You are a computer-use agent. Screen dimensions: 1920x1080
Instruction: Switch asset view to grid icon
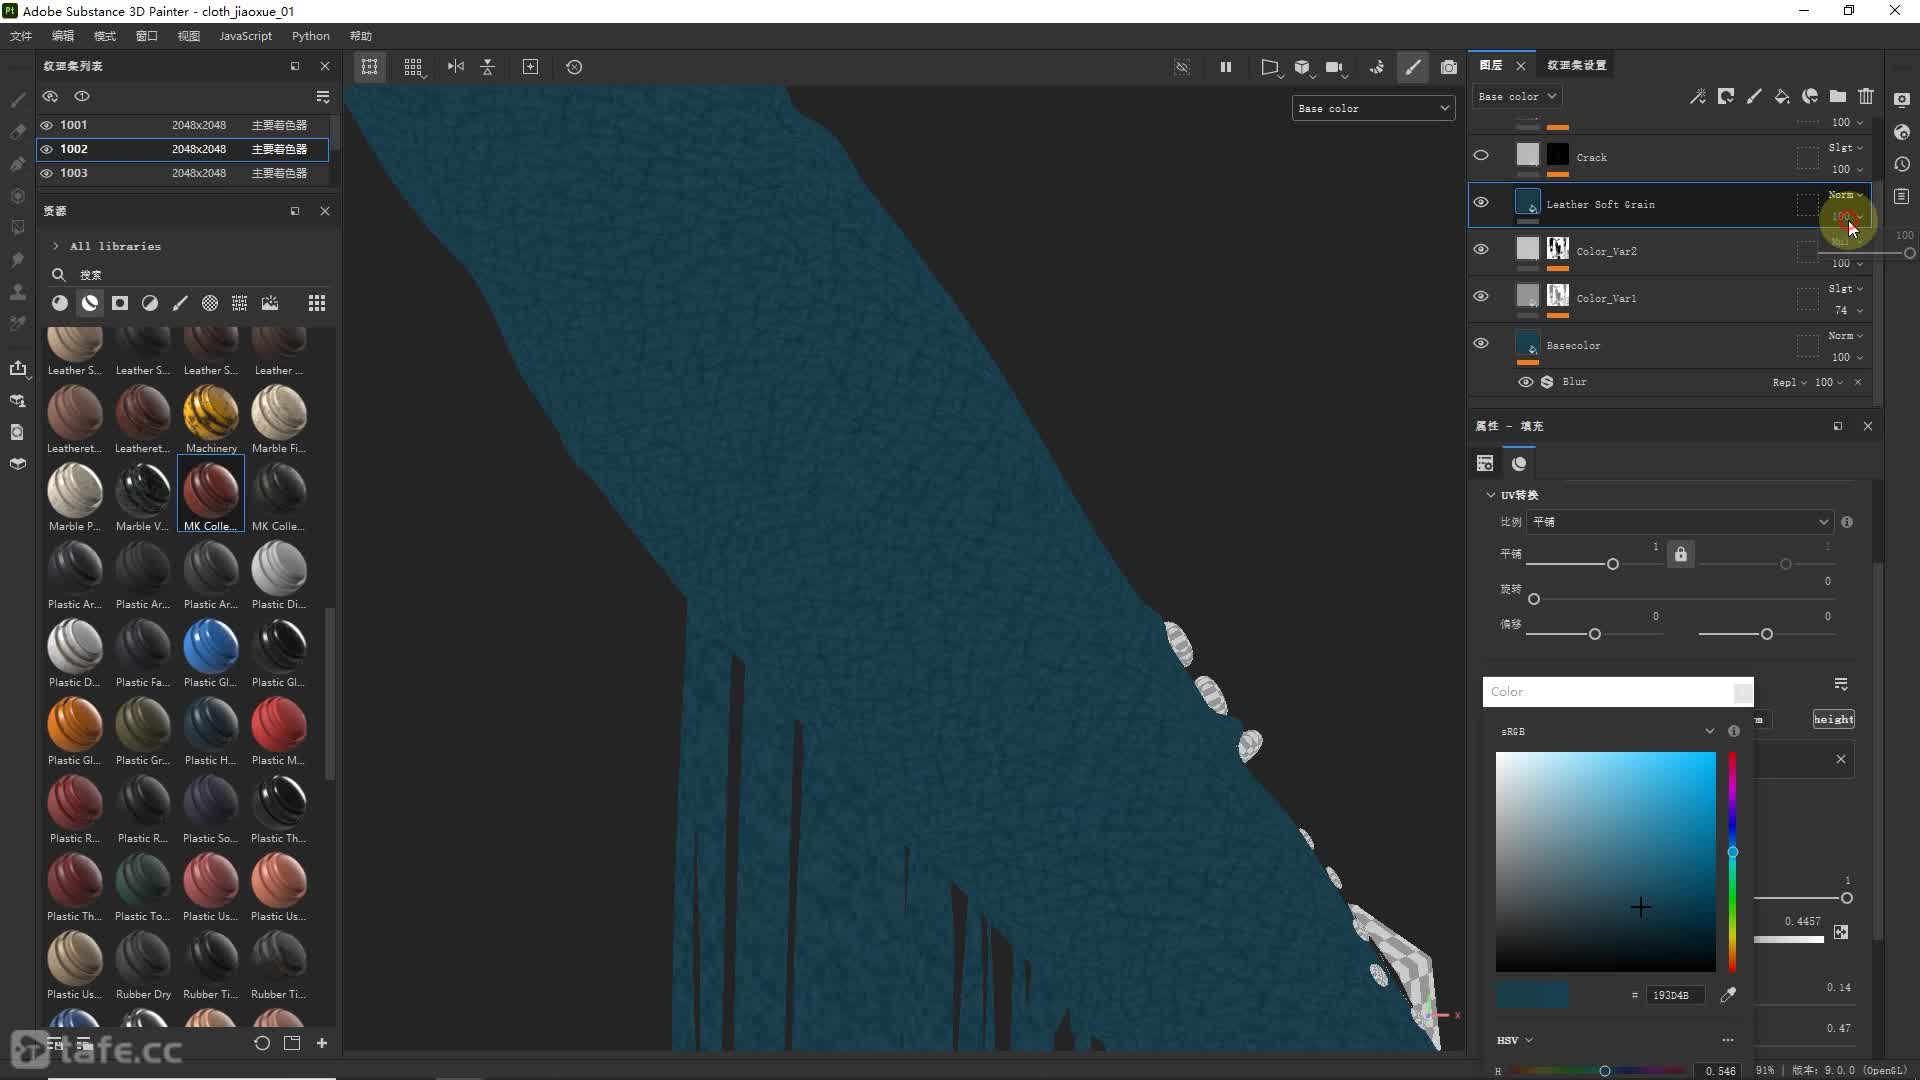click(x=316, y=303)
